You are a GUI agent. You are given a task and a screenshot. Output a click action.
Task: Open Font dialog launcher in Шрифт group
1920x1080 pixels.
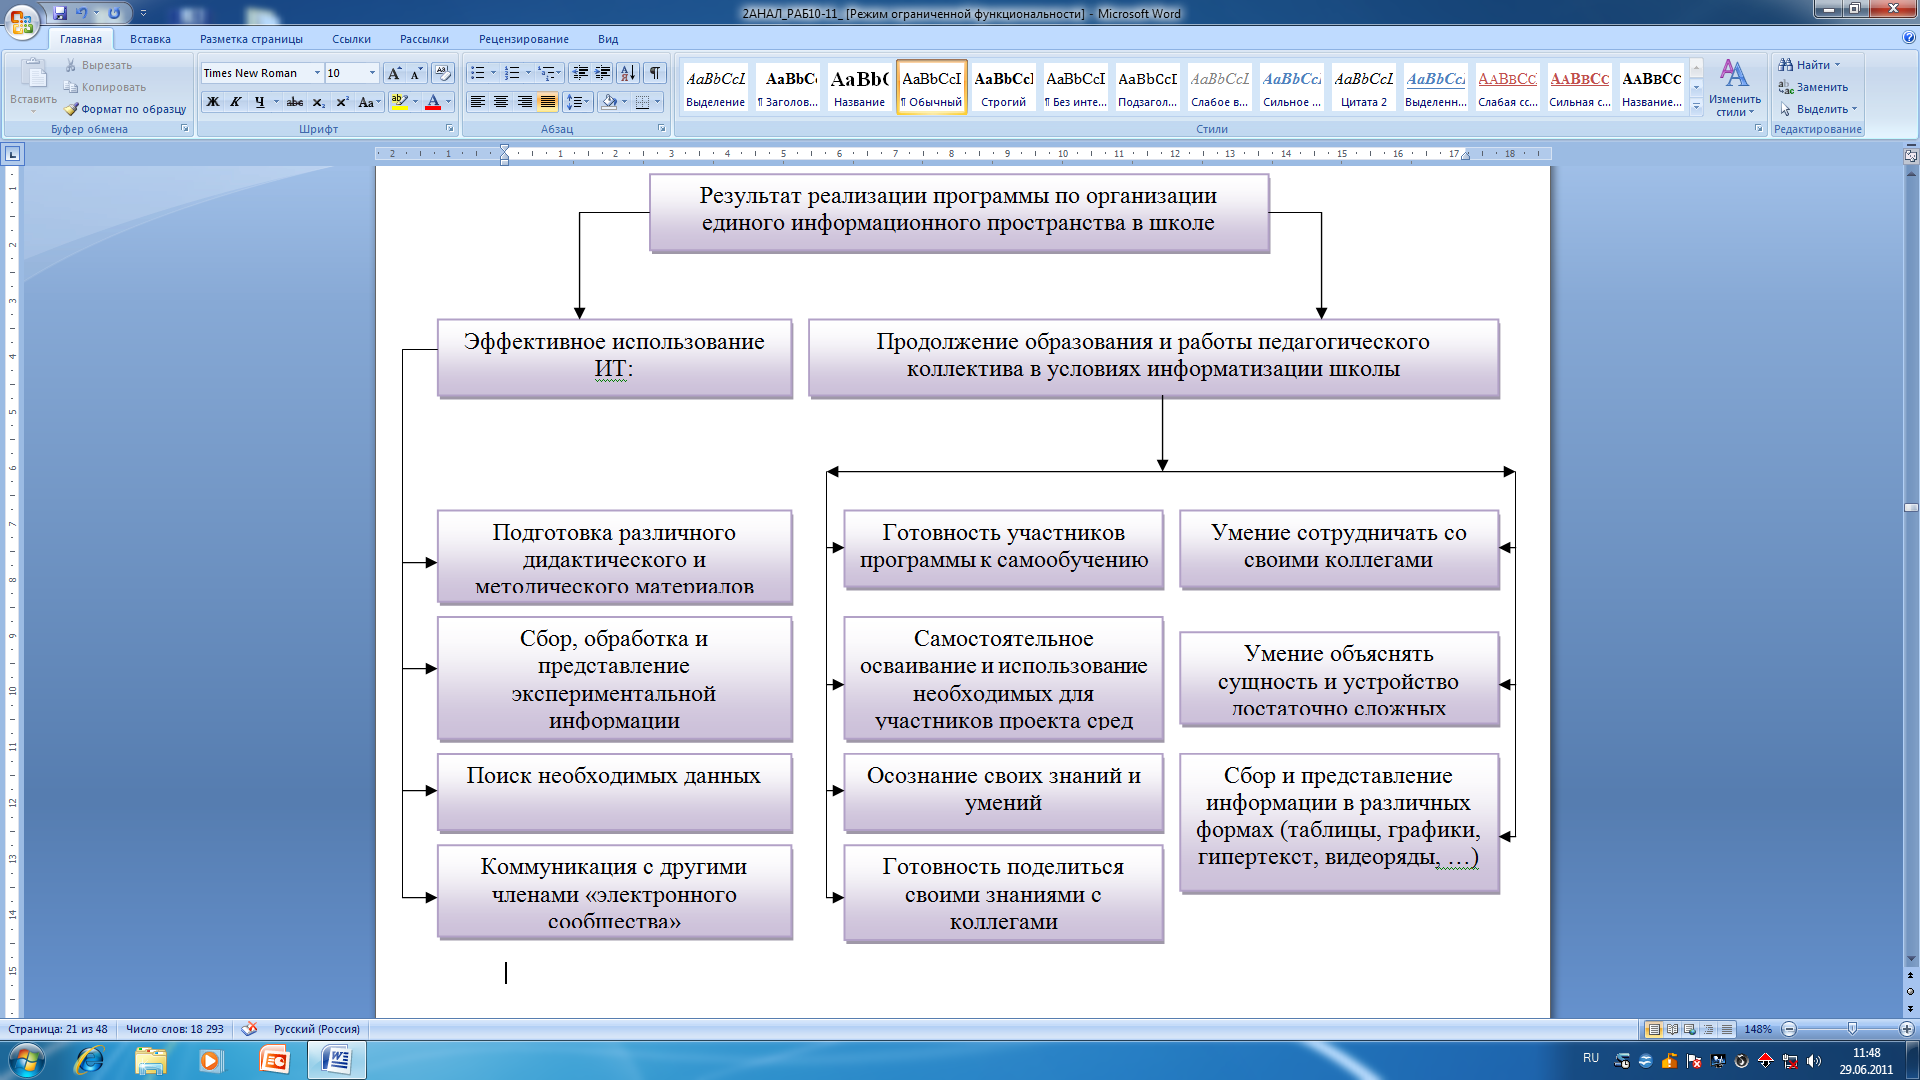(450, 128)
